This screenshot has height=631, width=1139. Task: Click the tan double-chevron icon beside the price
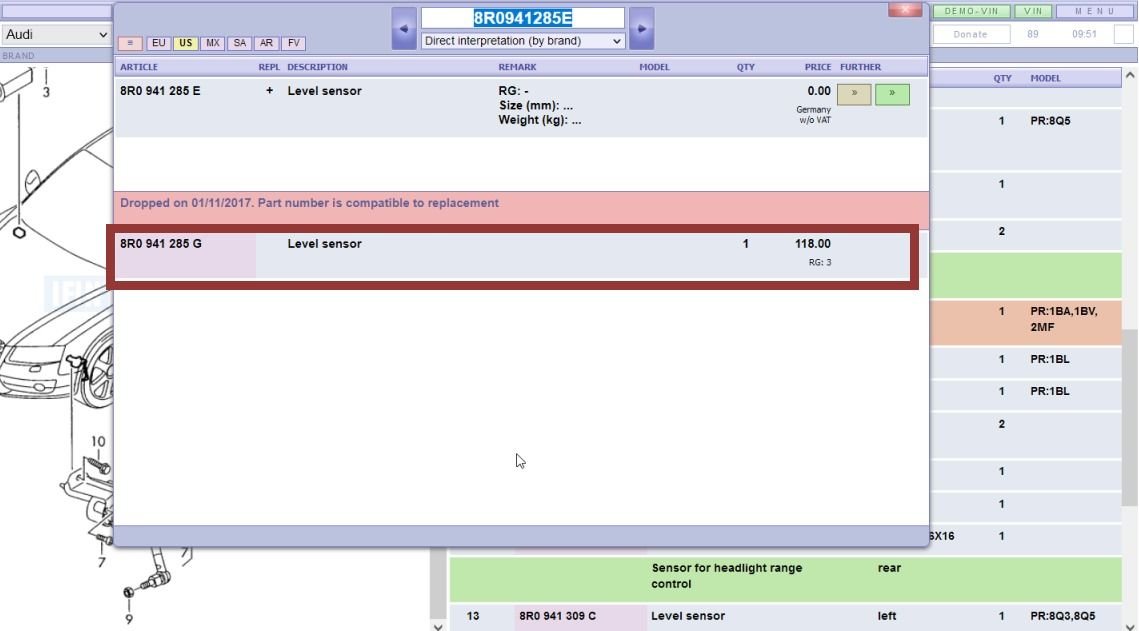pos(854,92)
